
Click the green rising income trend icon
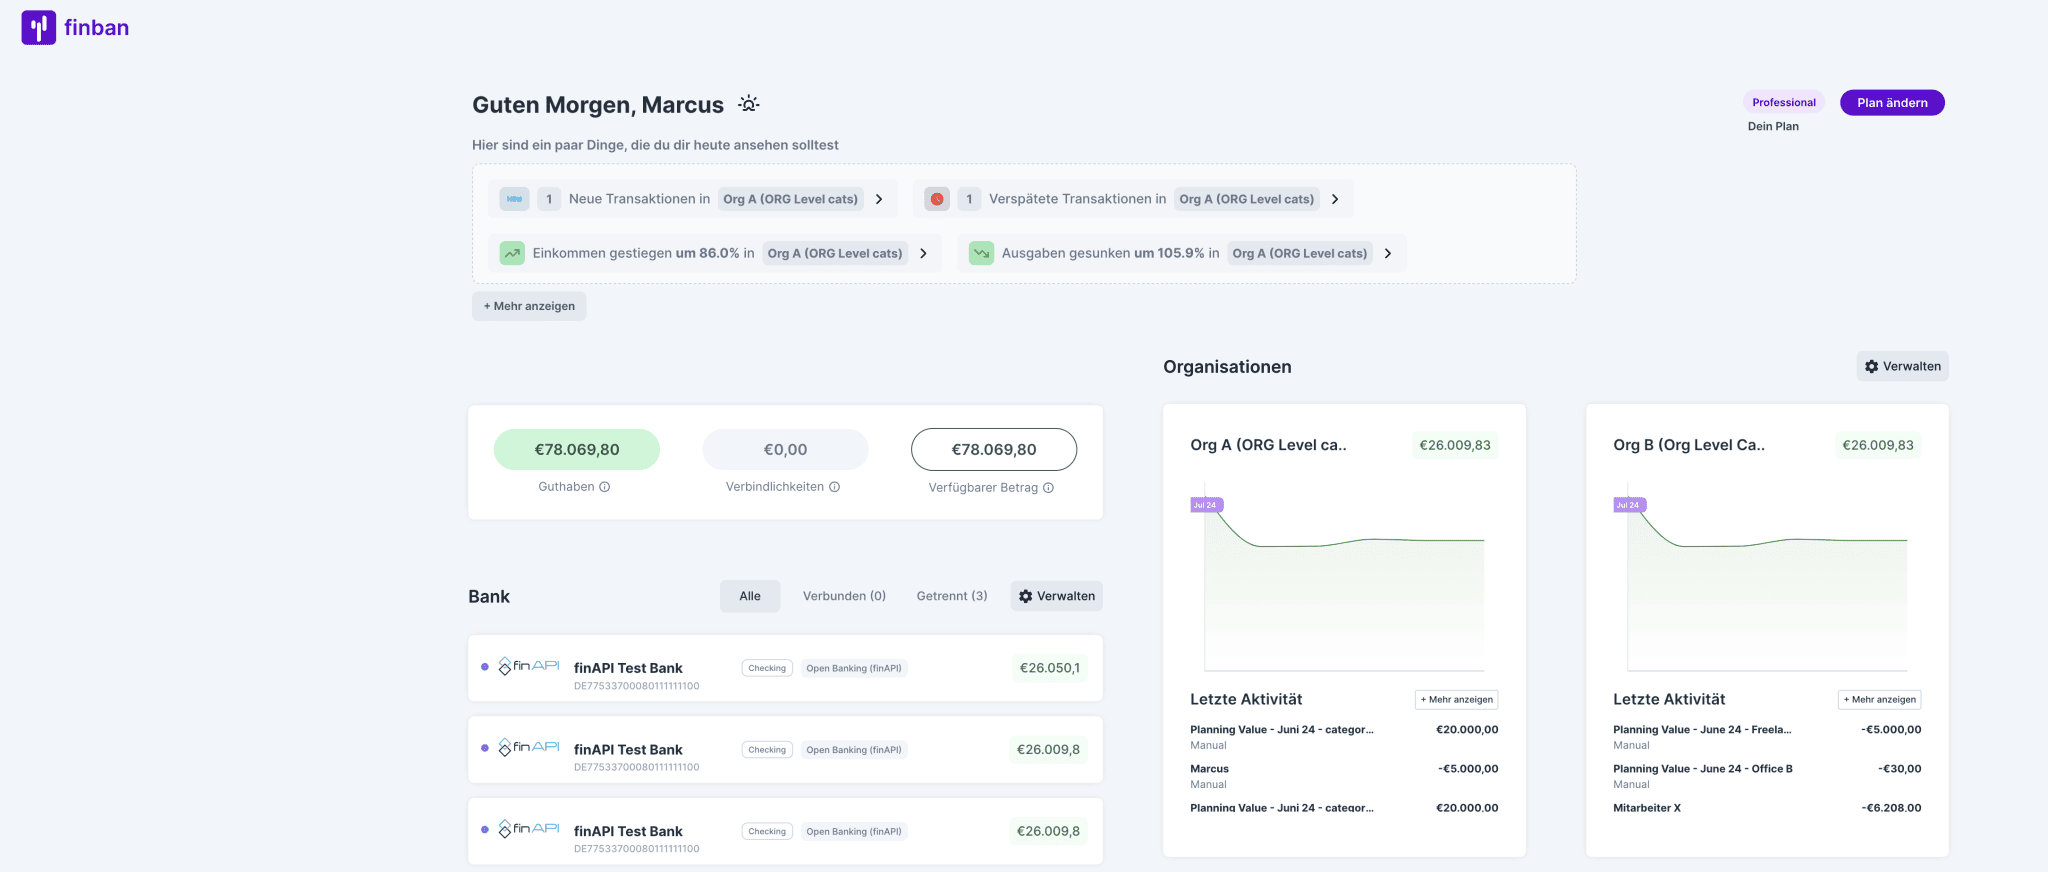512,253
